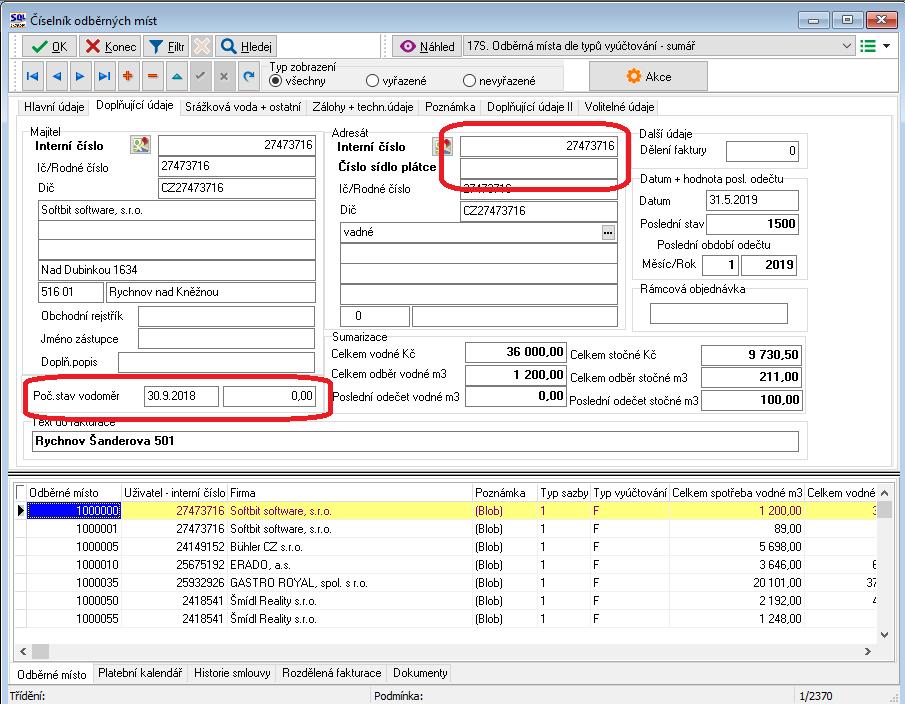Image resolution: width=905 pixels, height=704 pixels.
Task: Click Obchodní rejstřík input field
Action: [x=226, y=316]
